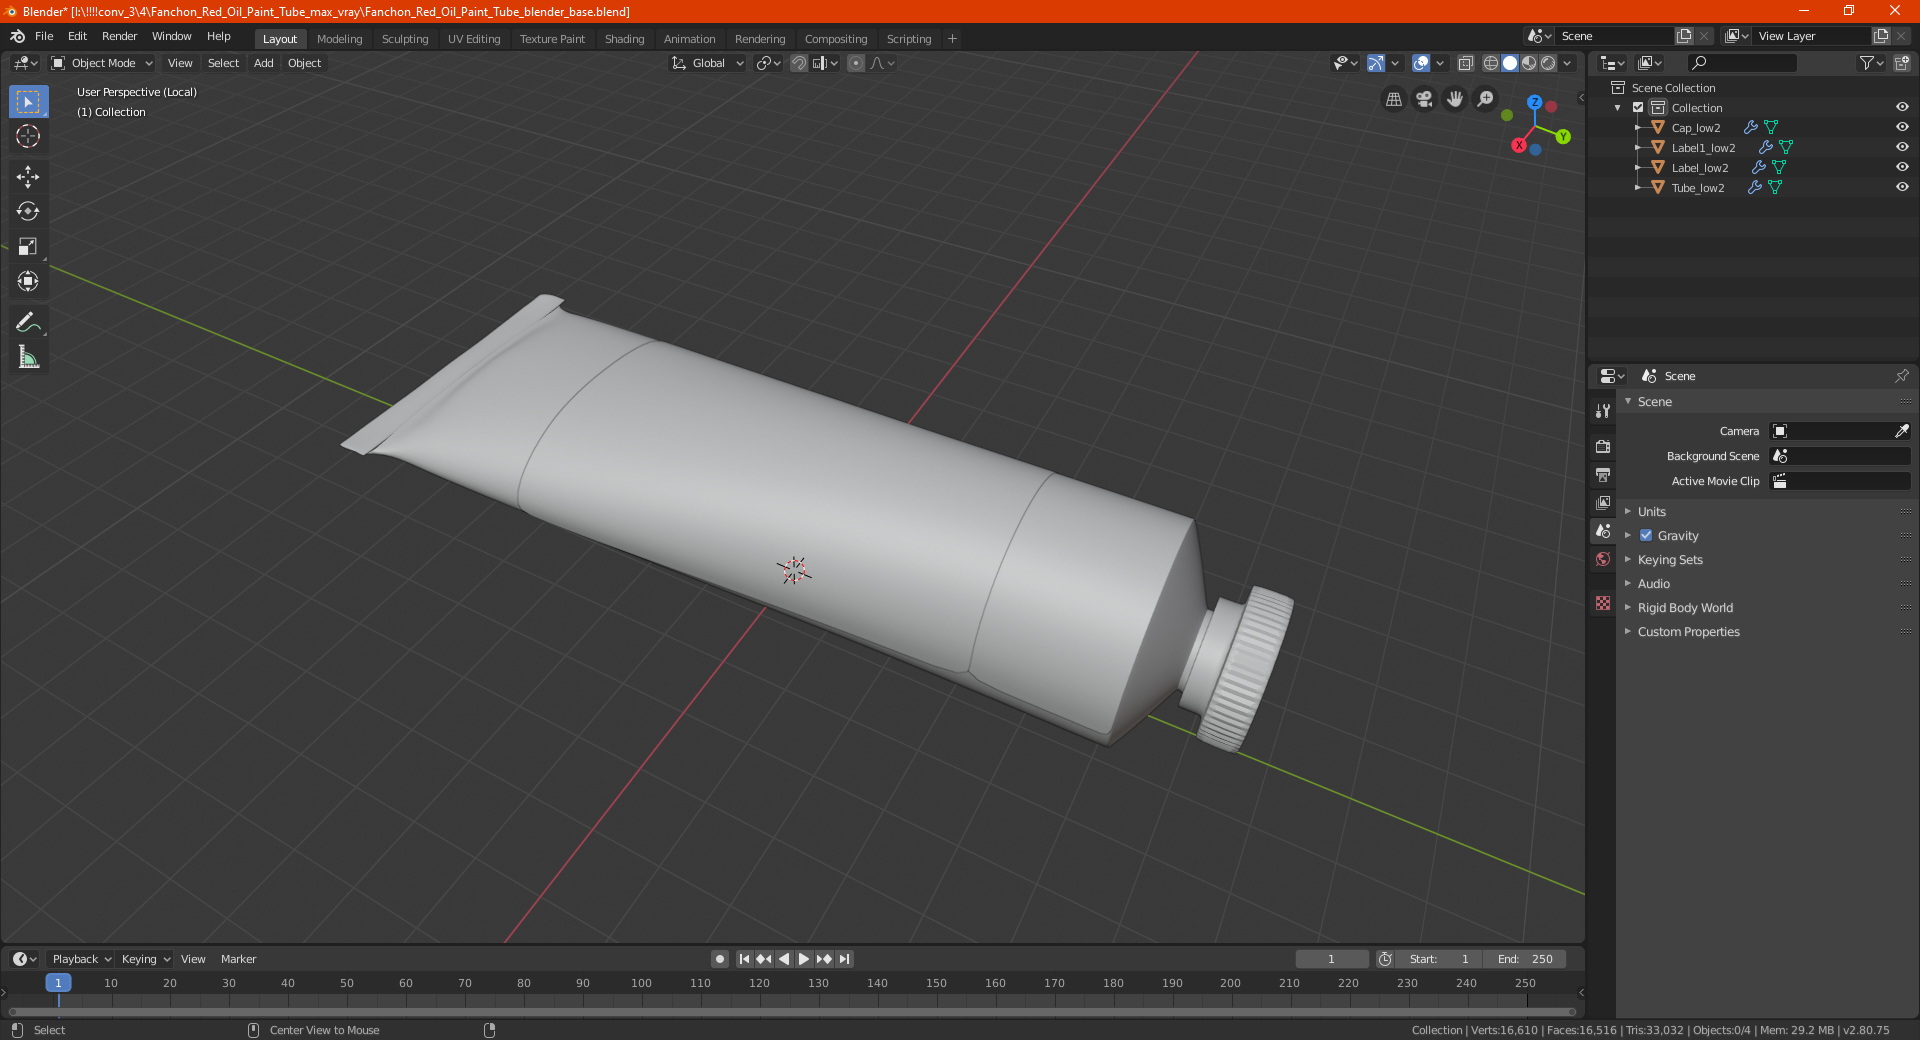Viewport: 1920px width, 1040px height.
Task: Open the Output properties tab icon
Action: 1603,474
